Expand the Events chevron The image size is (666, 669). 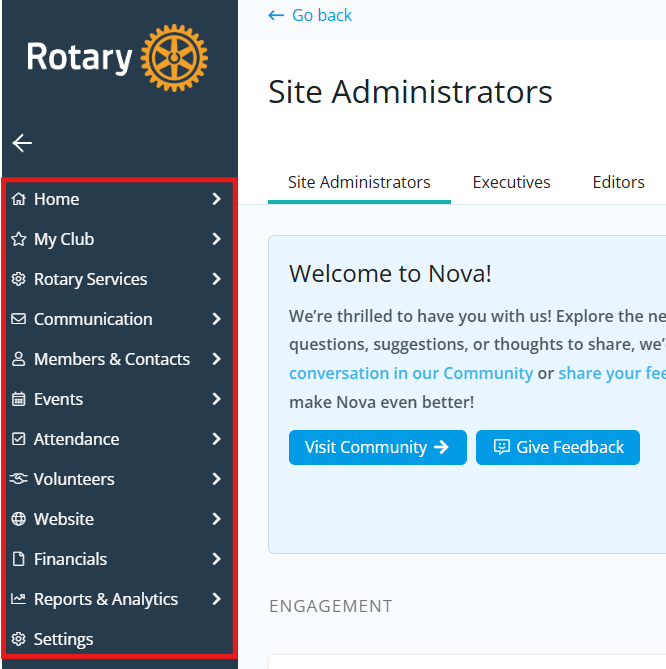[217, 399]
